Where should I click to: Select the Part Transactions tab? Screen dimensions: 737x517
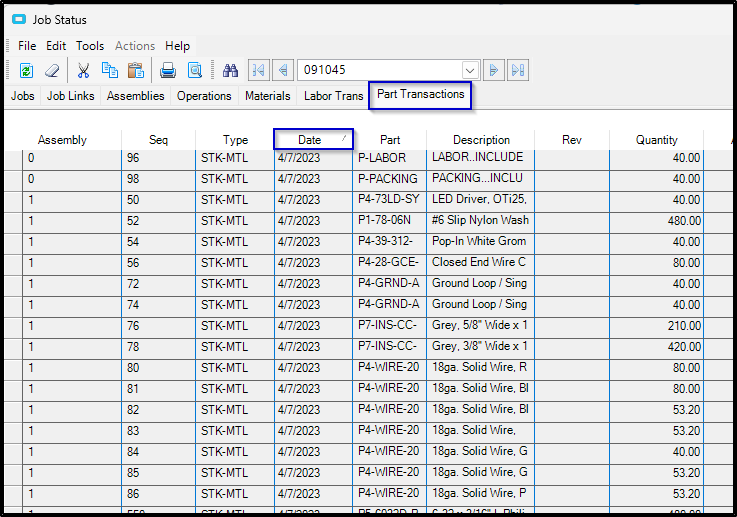pos(420,94)
